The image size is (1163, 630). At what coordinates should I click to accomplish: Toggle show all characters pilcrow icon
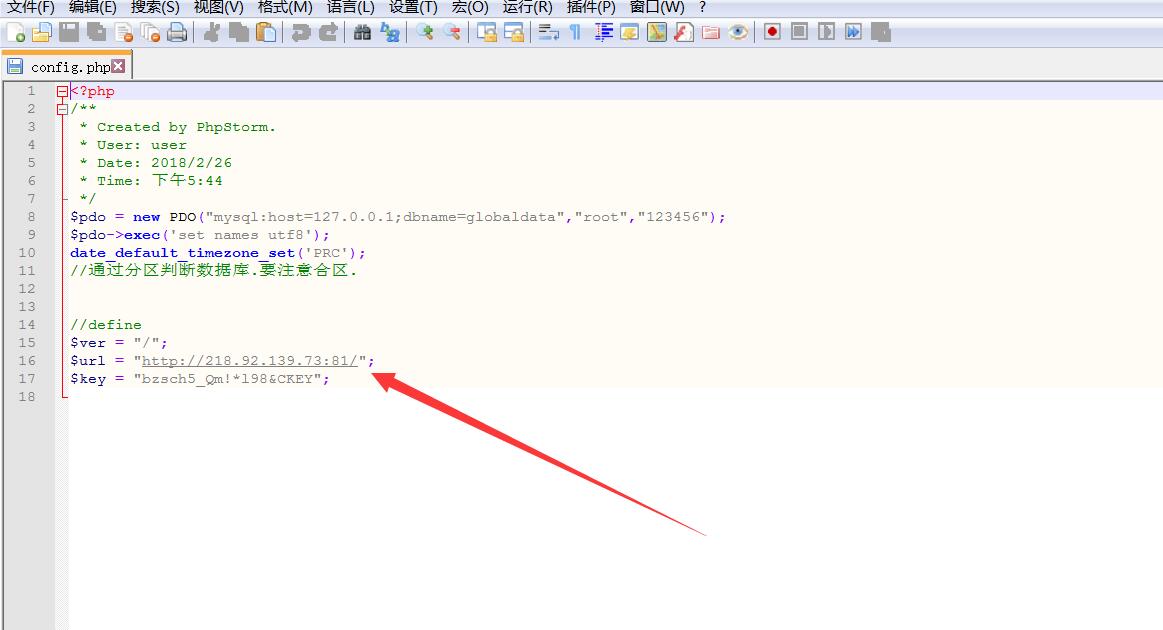pos(575,32)
